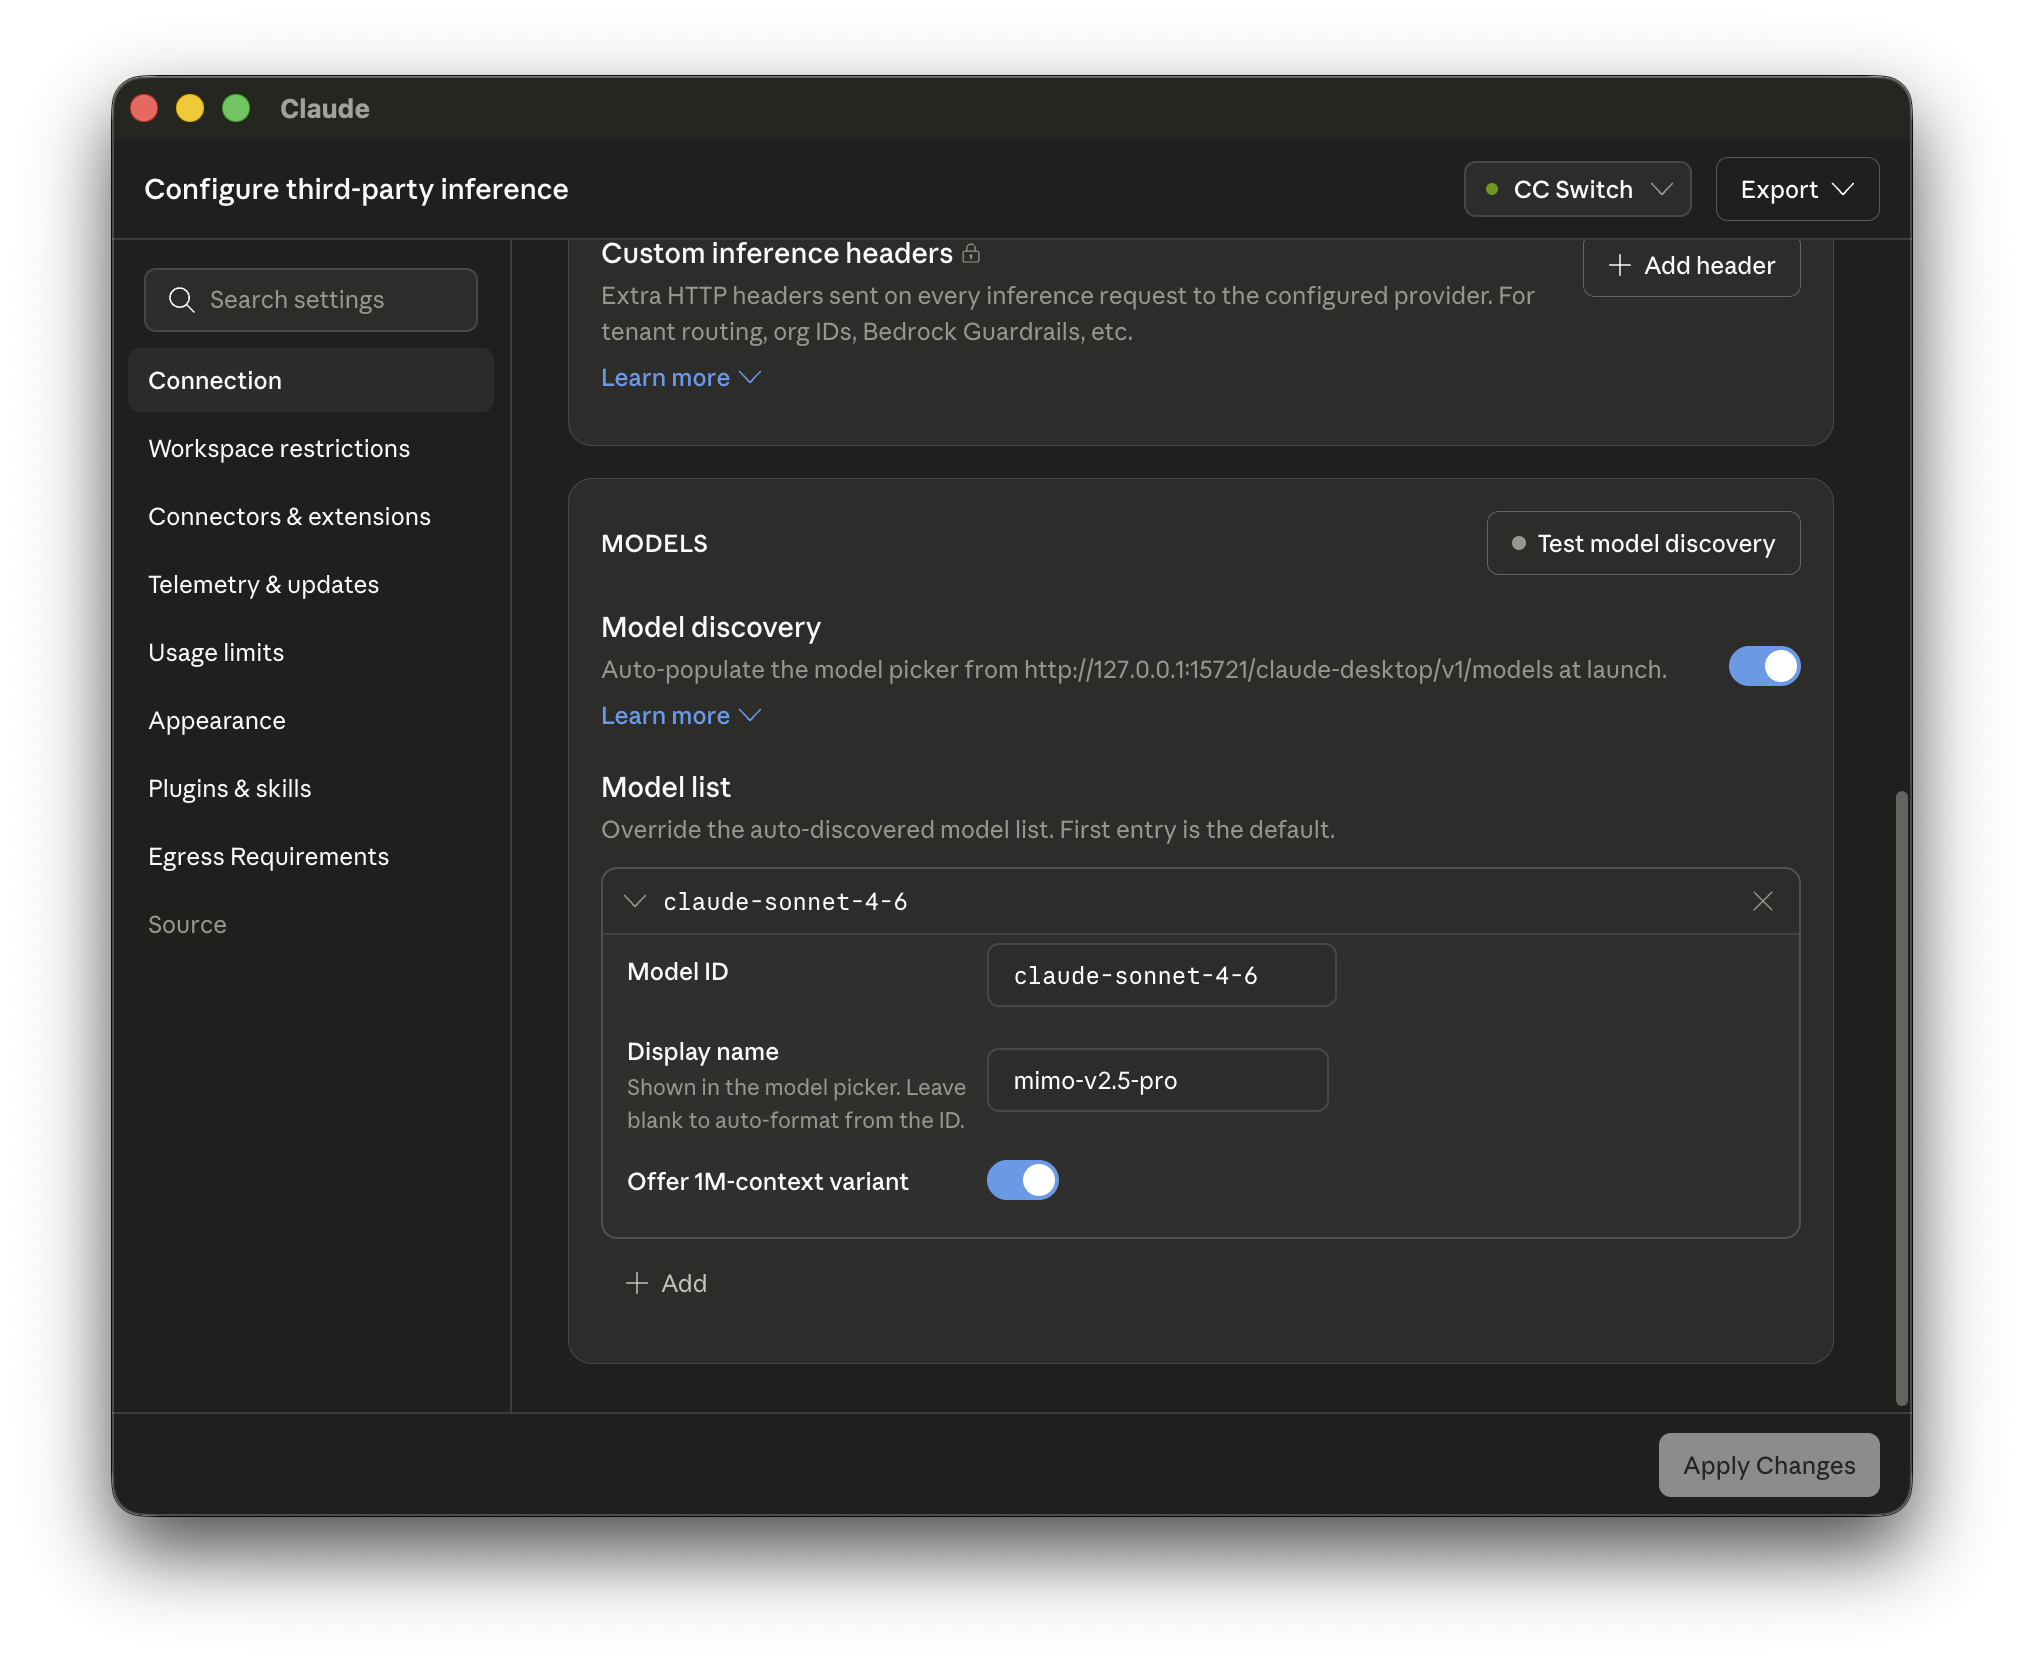This screenshot has width=2024, height=1664.
Task: Expand Learn more under Model discovery
Action: click(x=681, y=716)
